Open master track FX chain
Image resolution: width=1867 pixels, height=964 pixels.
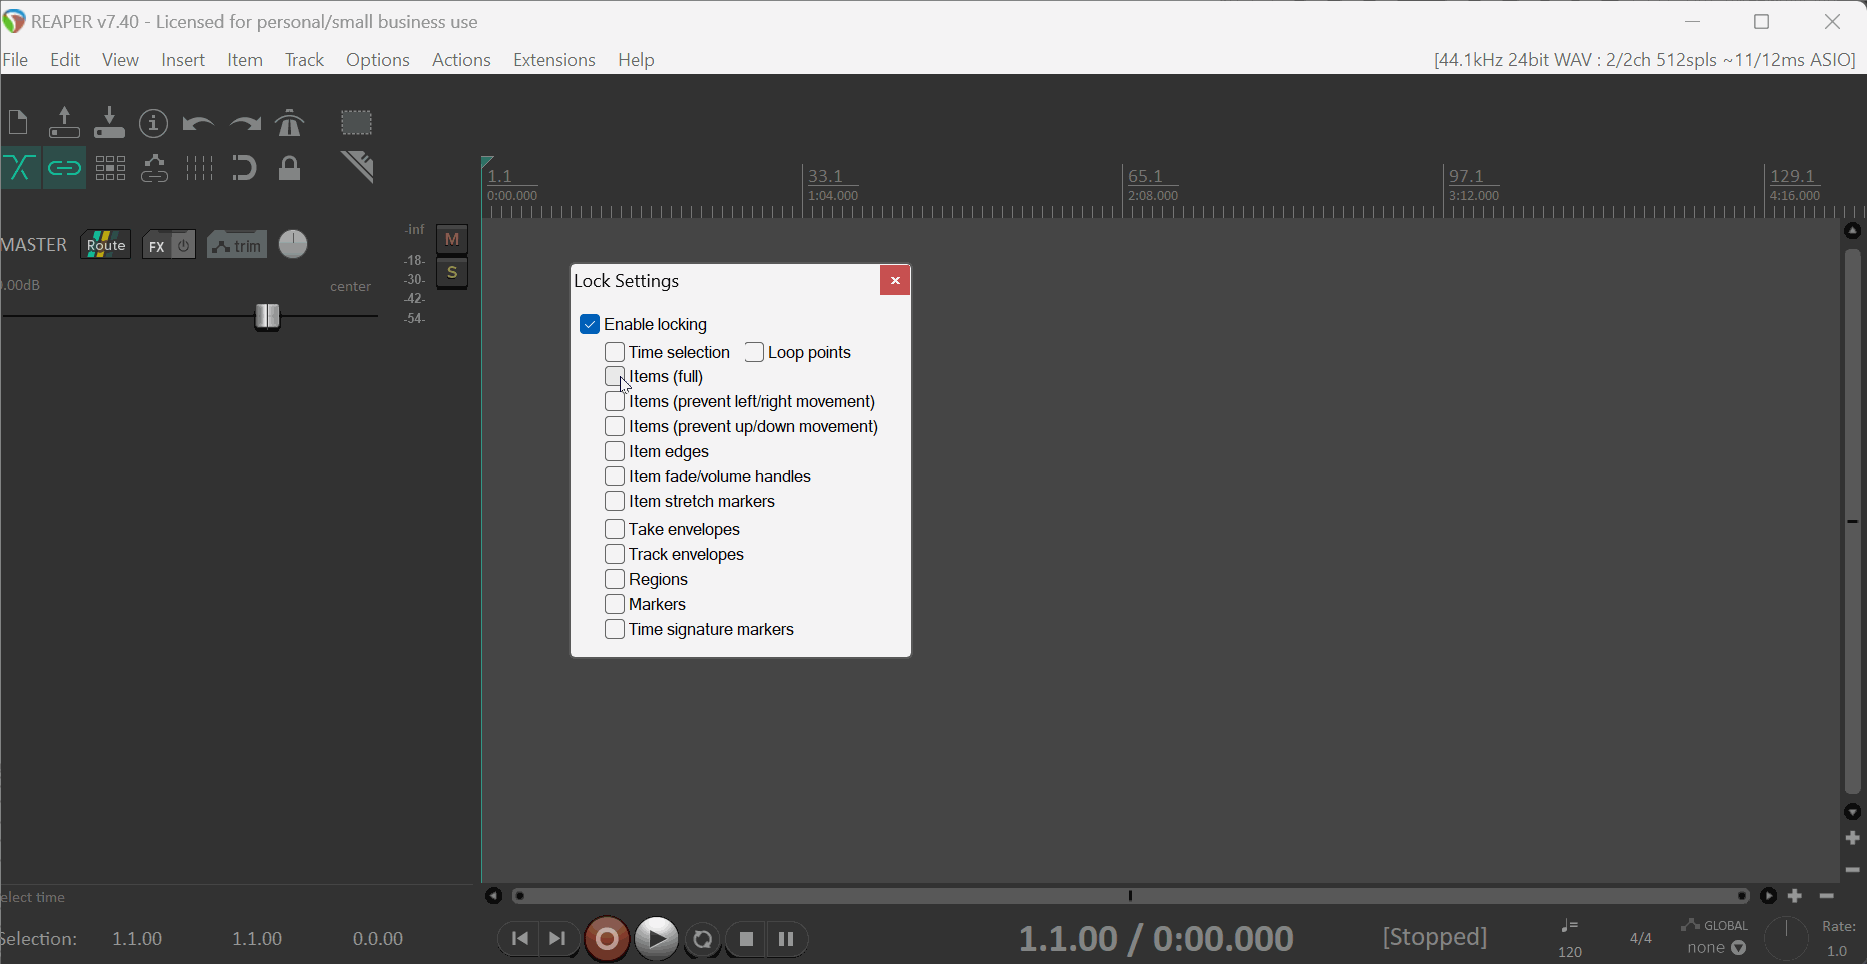tap(156, 246)
